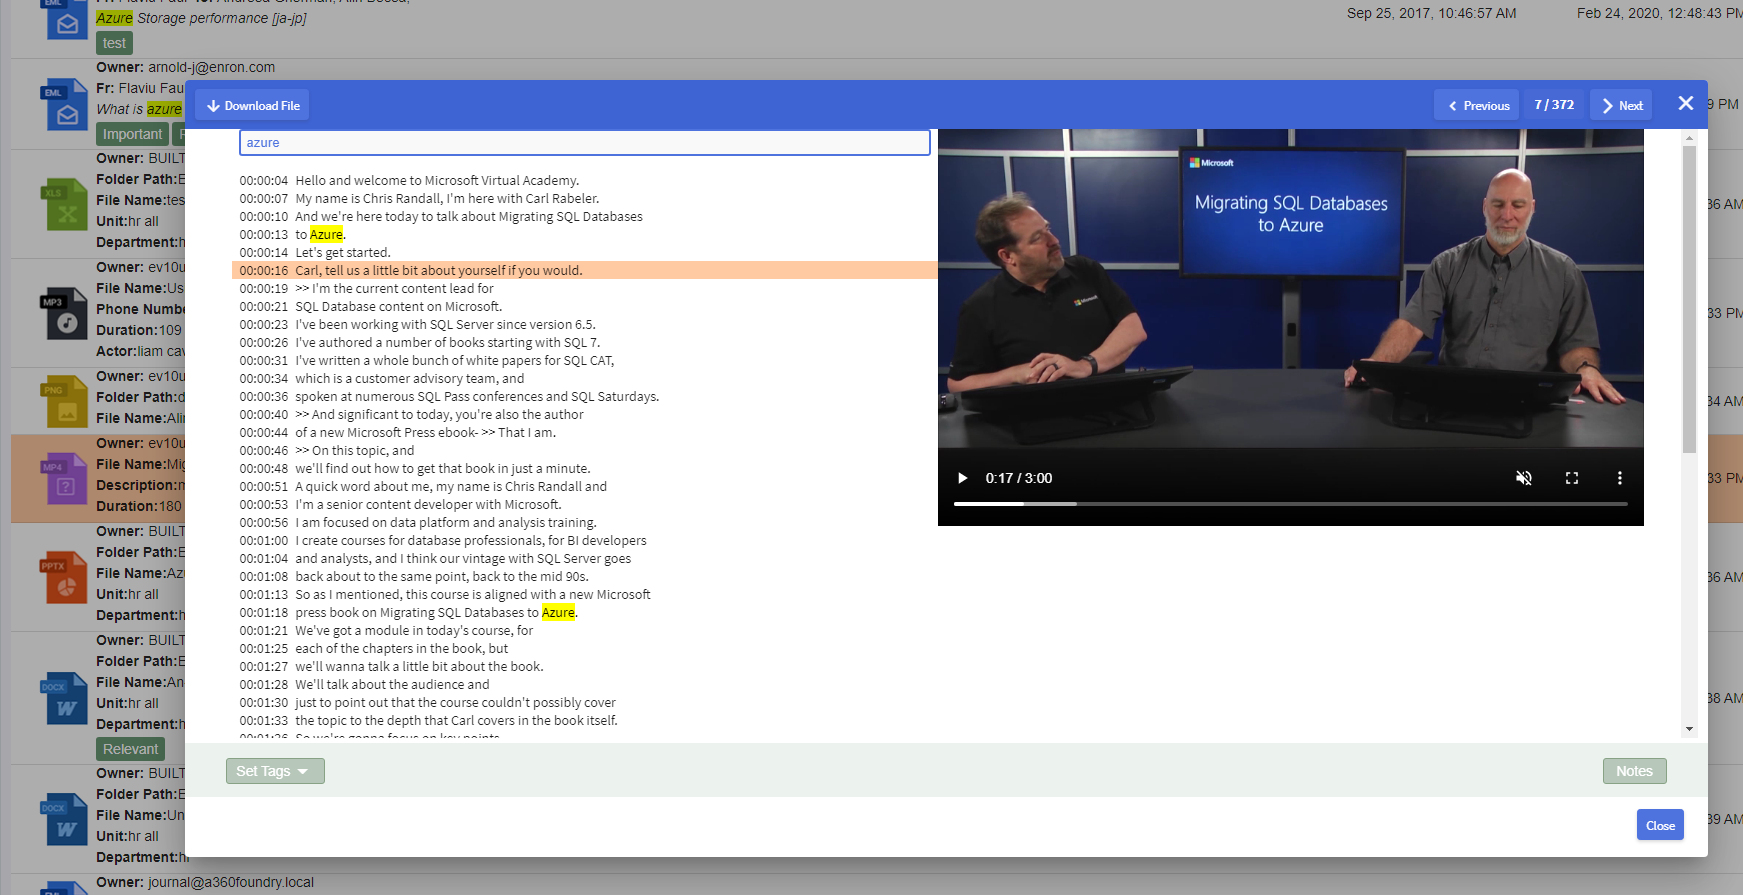Click the XLS spreadsheet file icon
1743x895 pixels.
65,205
